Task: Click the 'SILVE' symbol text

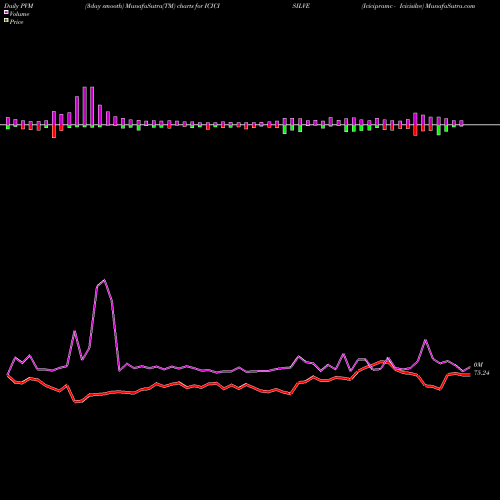Action: point(301,6)
